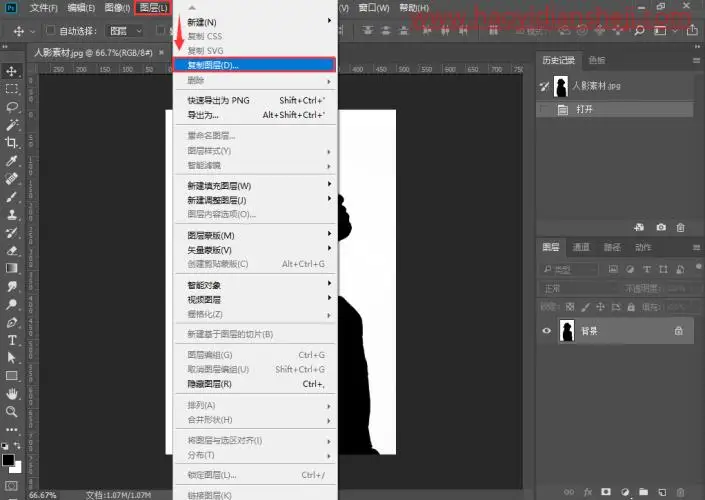Select the 打开 history state
Screen dimensions: 705x500
[x=615, y=109]
